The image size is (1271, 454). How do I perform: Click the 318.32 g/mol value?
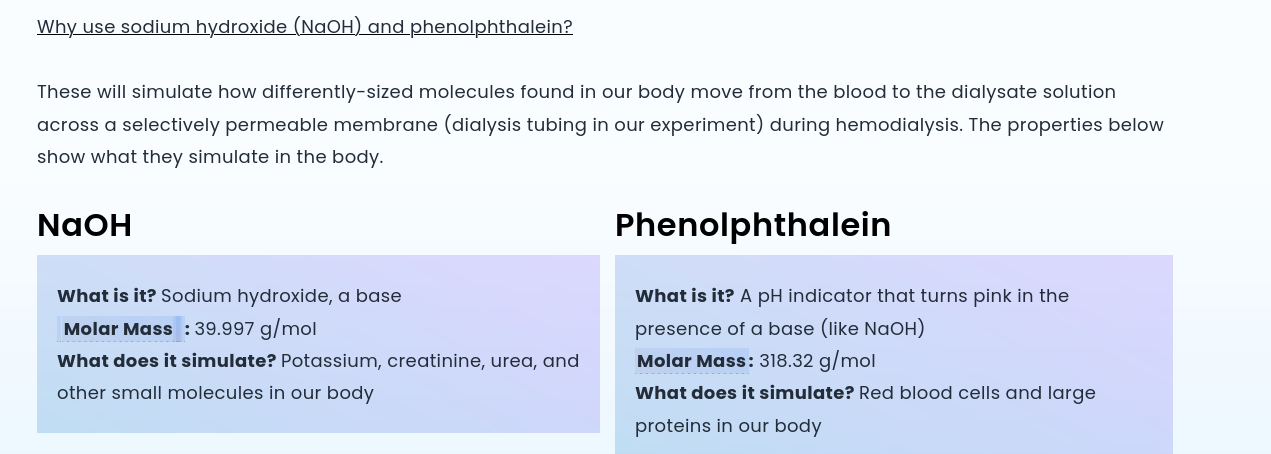(817, 361)
